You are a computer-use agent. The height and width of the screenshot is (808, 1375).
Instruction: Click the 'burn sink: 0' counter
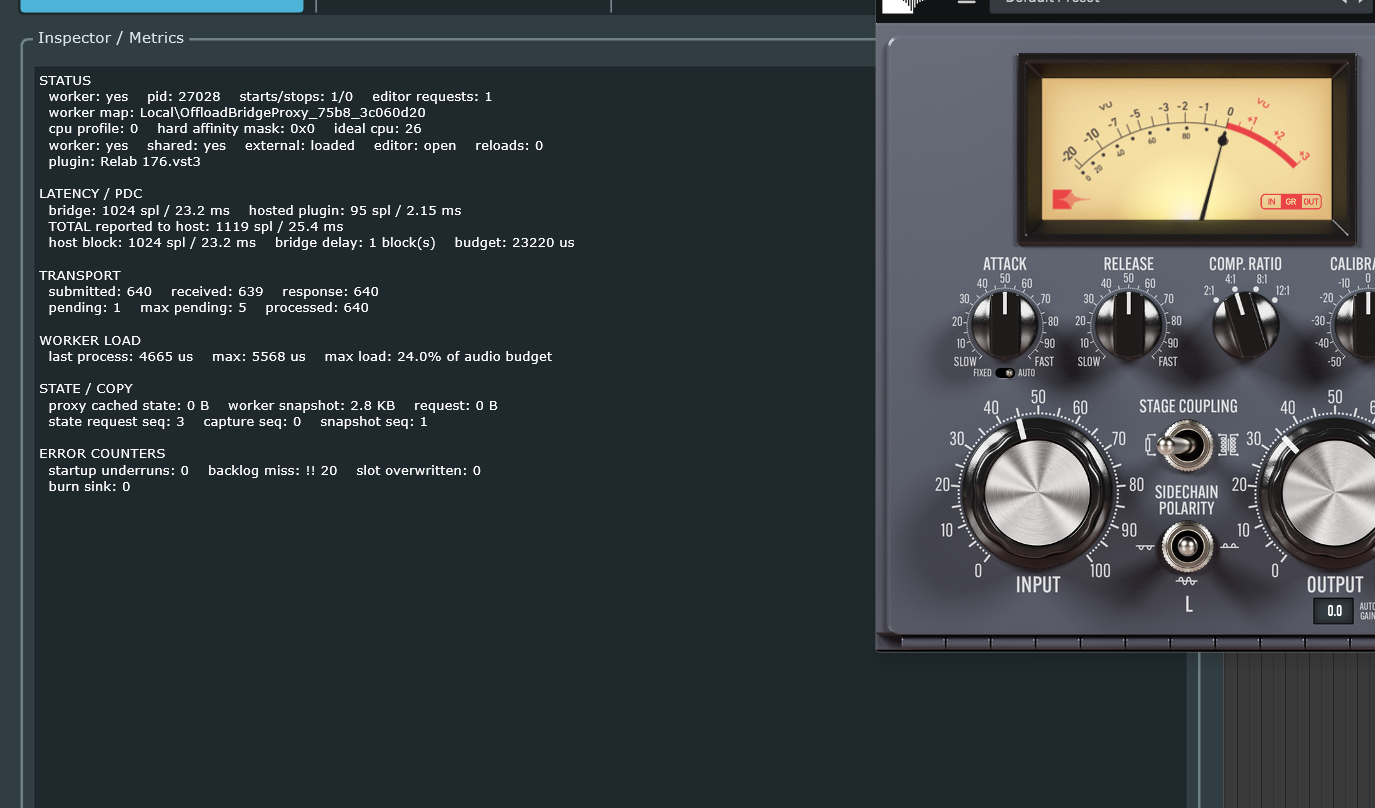pos(89,486)
